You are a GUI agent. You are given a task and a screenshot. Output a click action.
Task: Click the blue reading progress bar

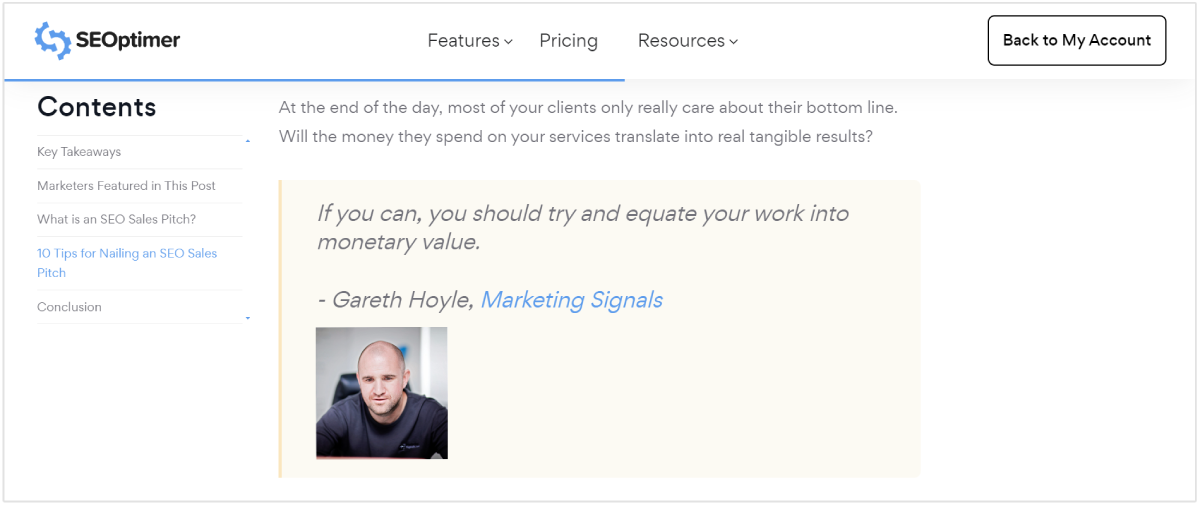[x=314, y=79]
